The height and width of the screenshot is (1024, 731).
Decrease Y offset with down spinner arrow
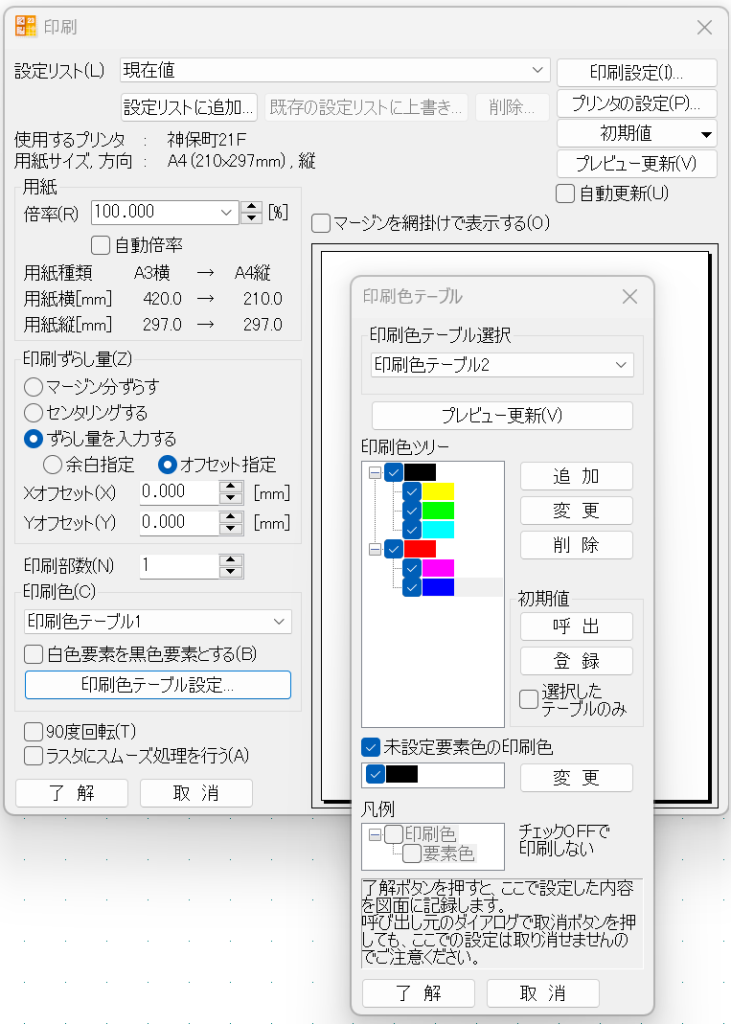[231, 528]
